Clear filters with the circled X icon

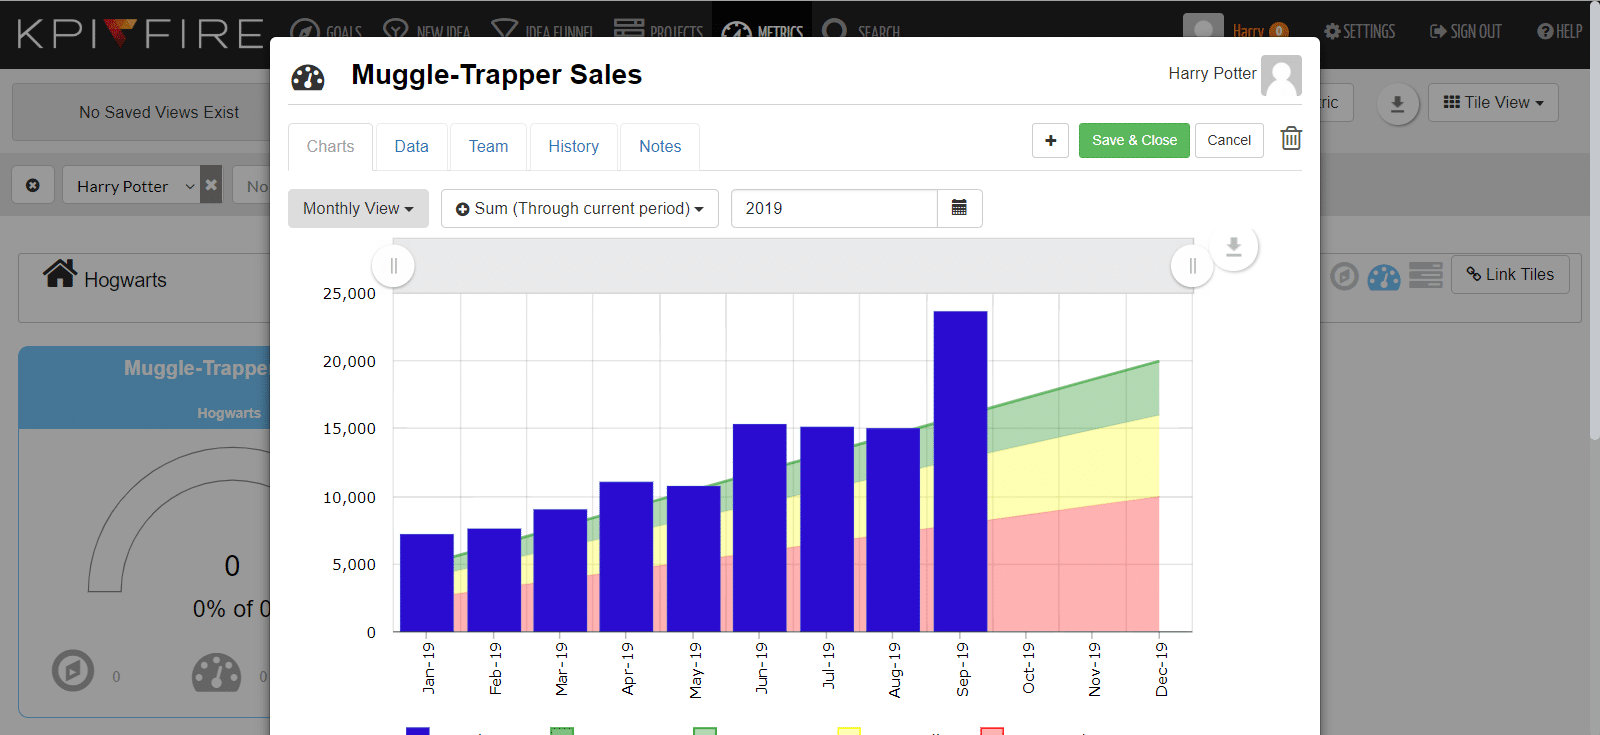(33, 186)
